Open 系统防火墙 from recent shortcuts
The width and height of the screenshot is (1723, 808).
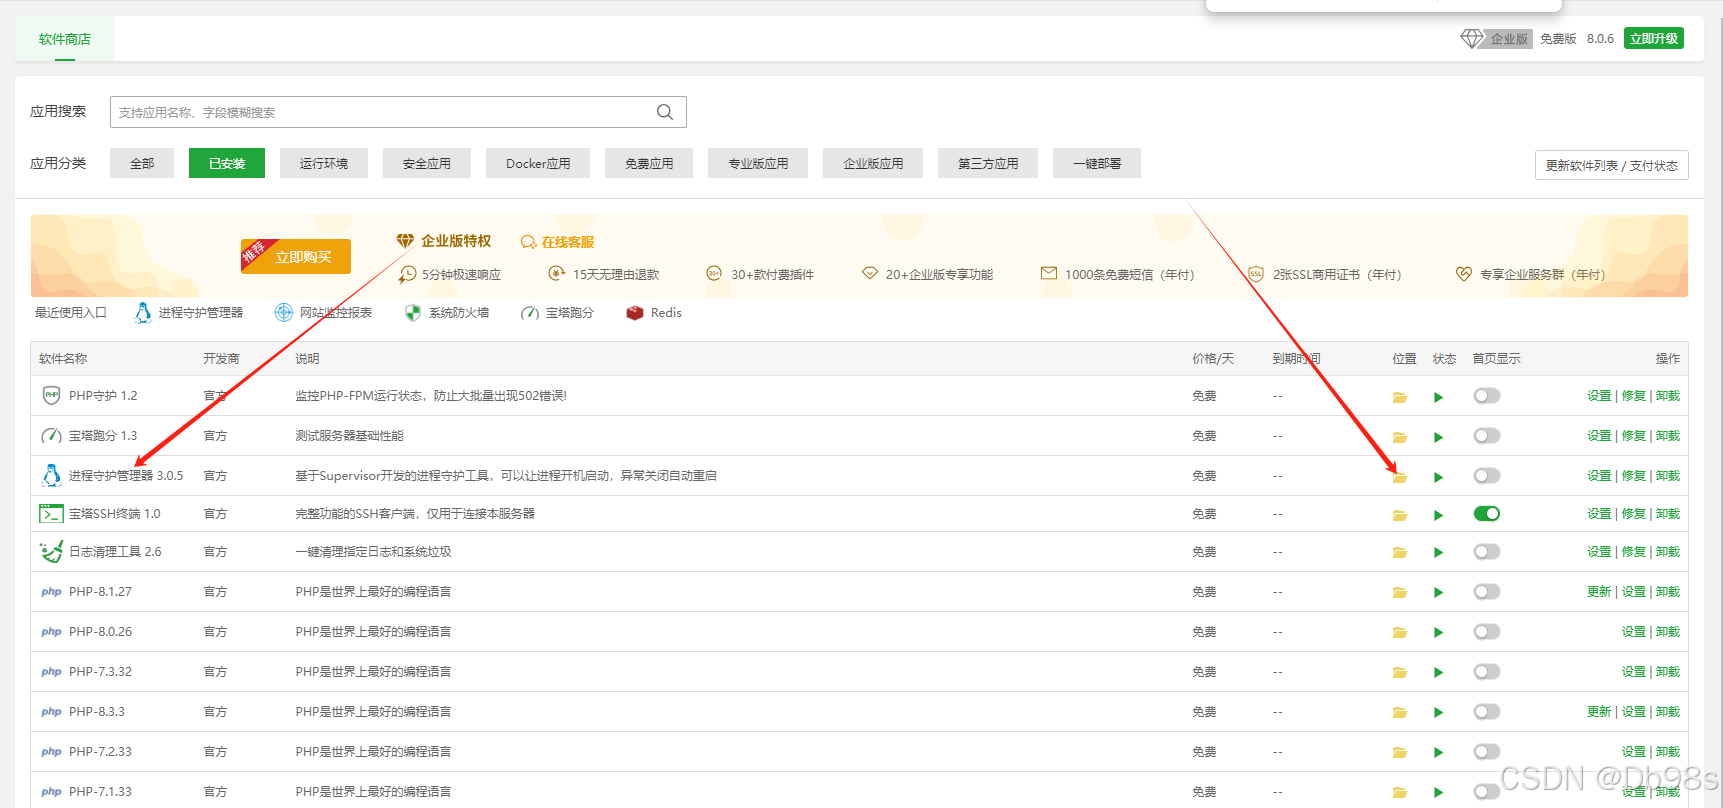pos(447,313)
